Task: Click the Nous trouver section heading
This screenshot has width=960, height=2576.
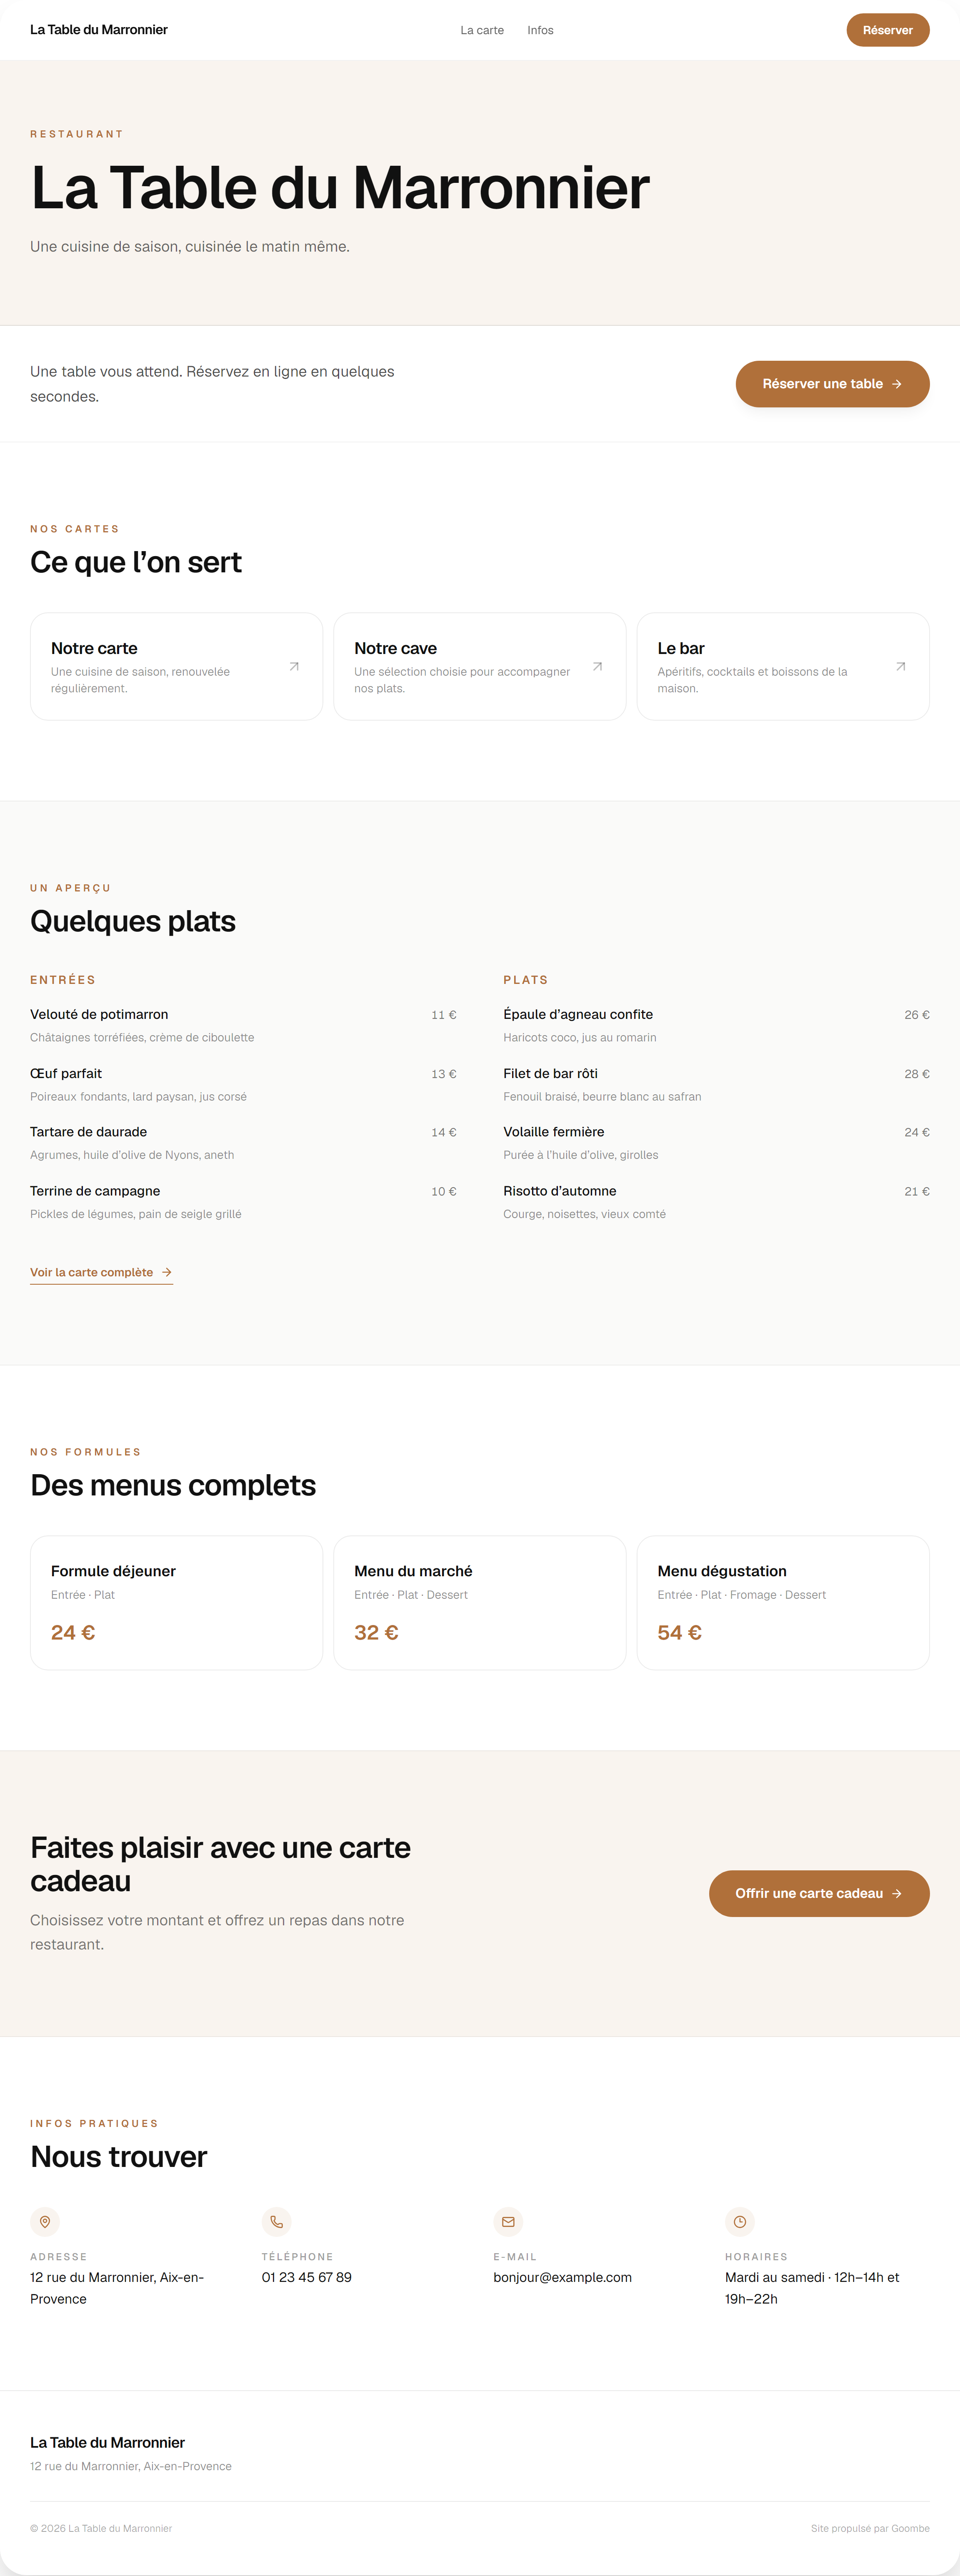Action: pos(119,2156)
